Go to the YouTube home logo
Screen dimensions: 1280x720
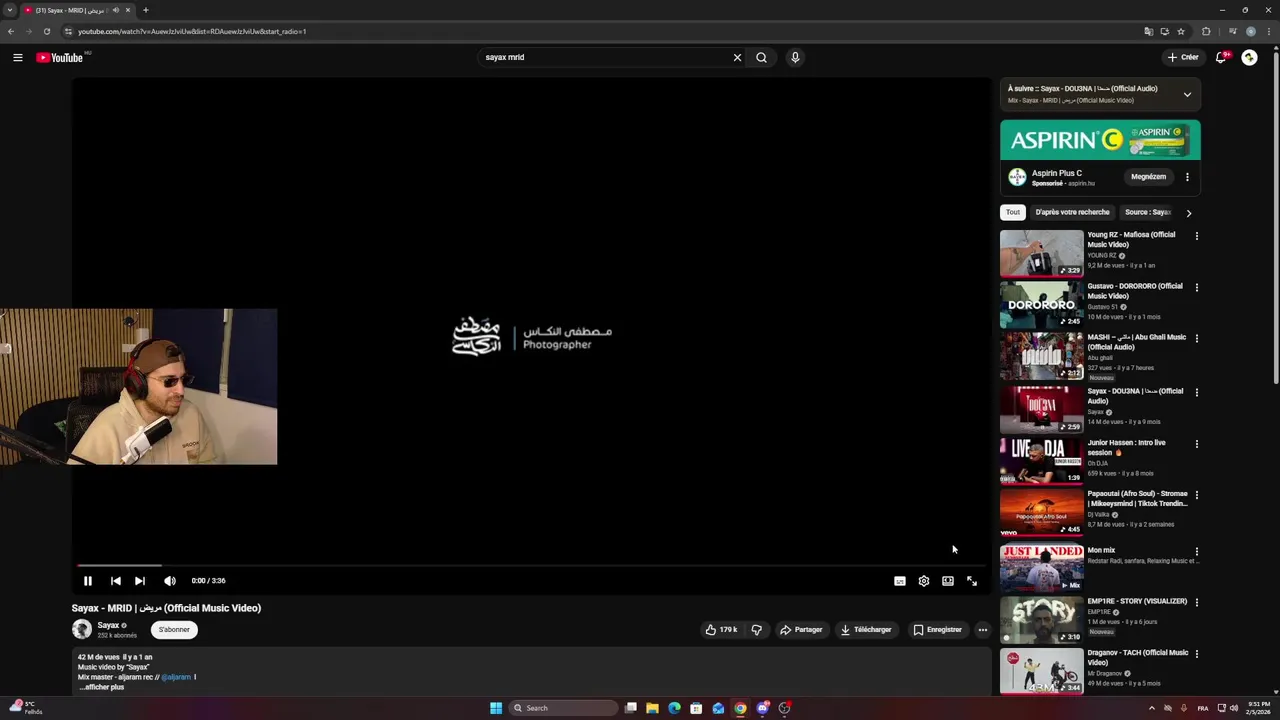[60, 57]
